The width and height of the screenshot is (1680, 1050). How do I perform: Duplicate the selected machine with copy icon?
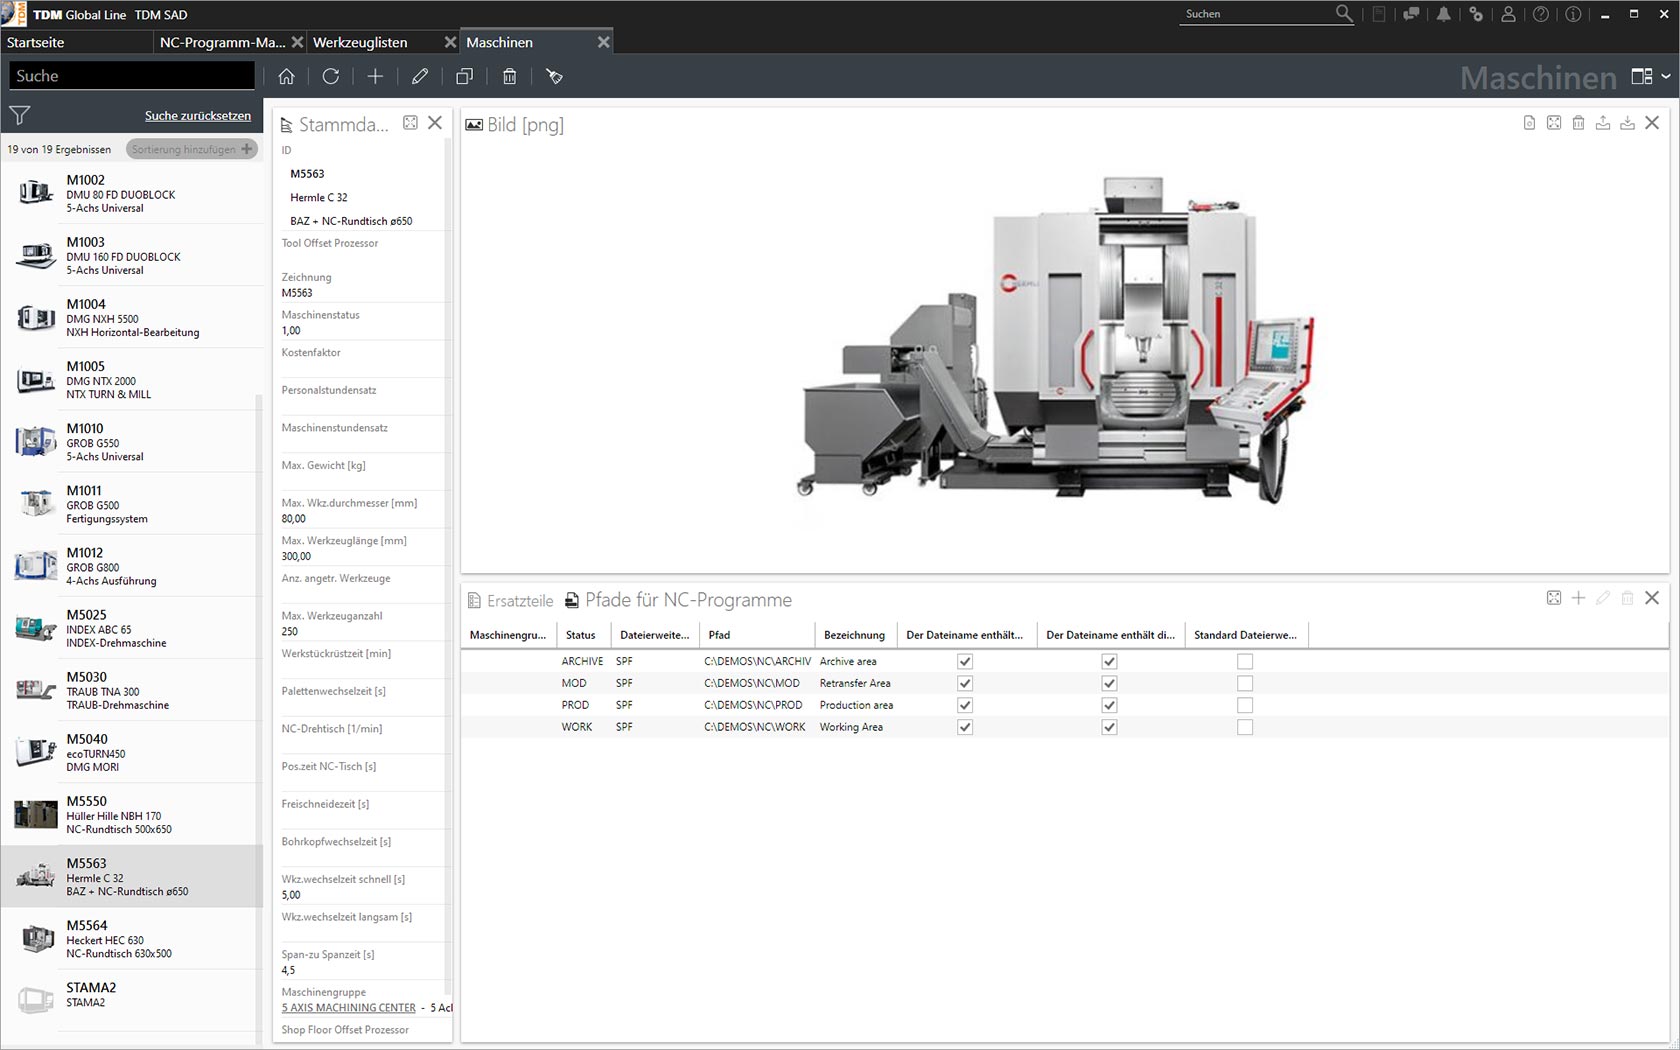[464, 76]
